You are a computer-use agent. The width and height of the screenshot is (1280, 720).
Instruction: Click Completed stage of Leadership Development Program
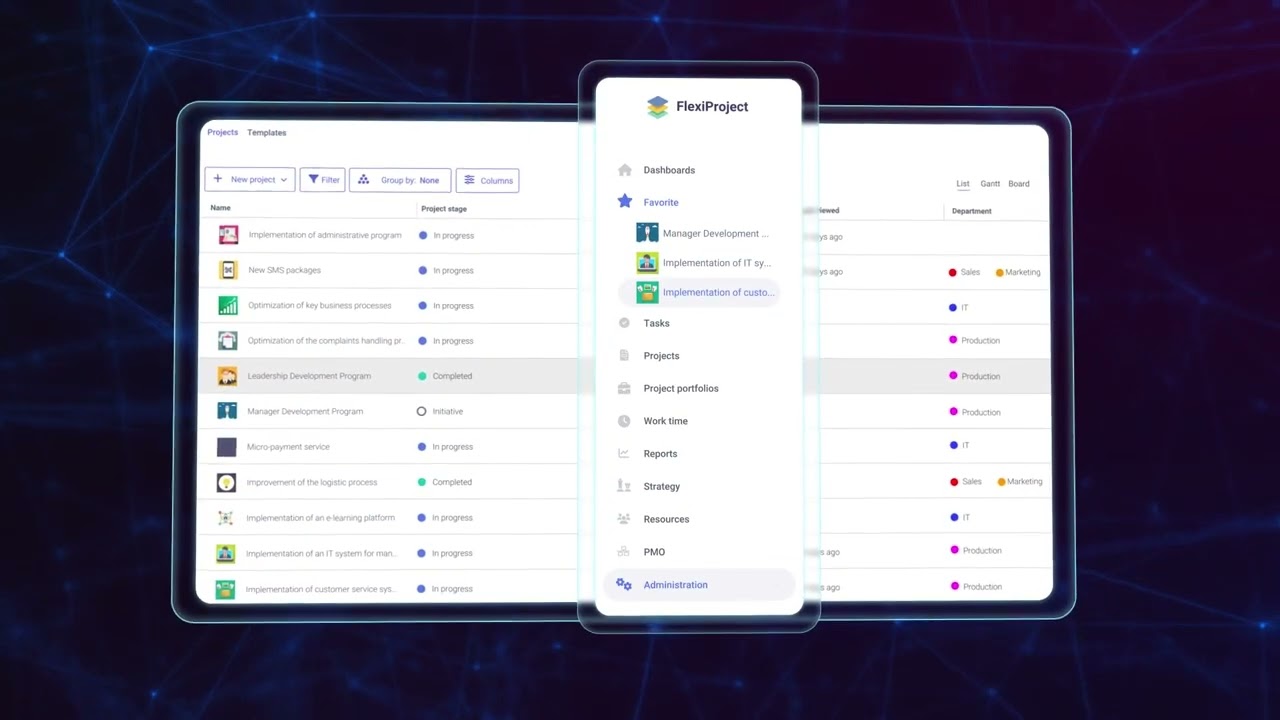click(445, 376)
